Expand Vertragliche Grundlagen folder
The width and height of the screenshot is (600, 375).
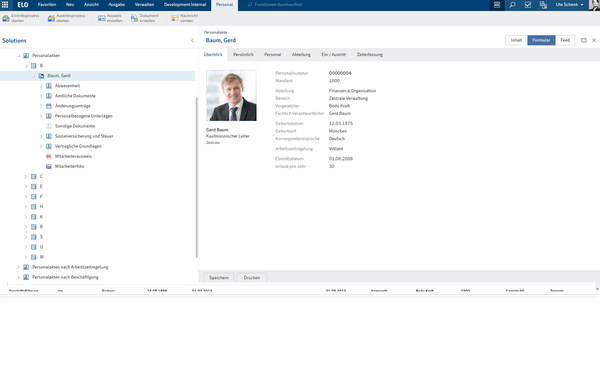click(x=41, y=146)
